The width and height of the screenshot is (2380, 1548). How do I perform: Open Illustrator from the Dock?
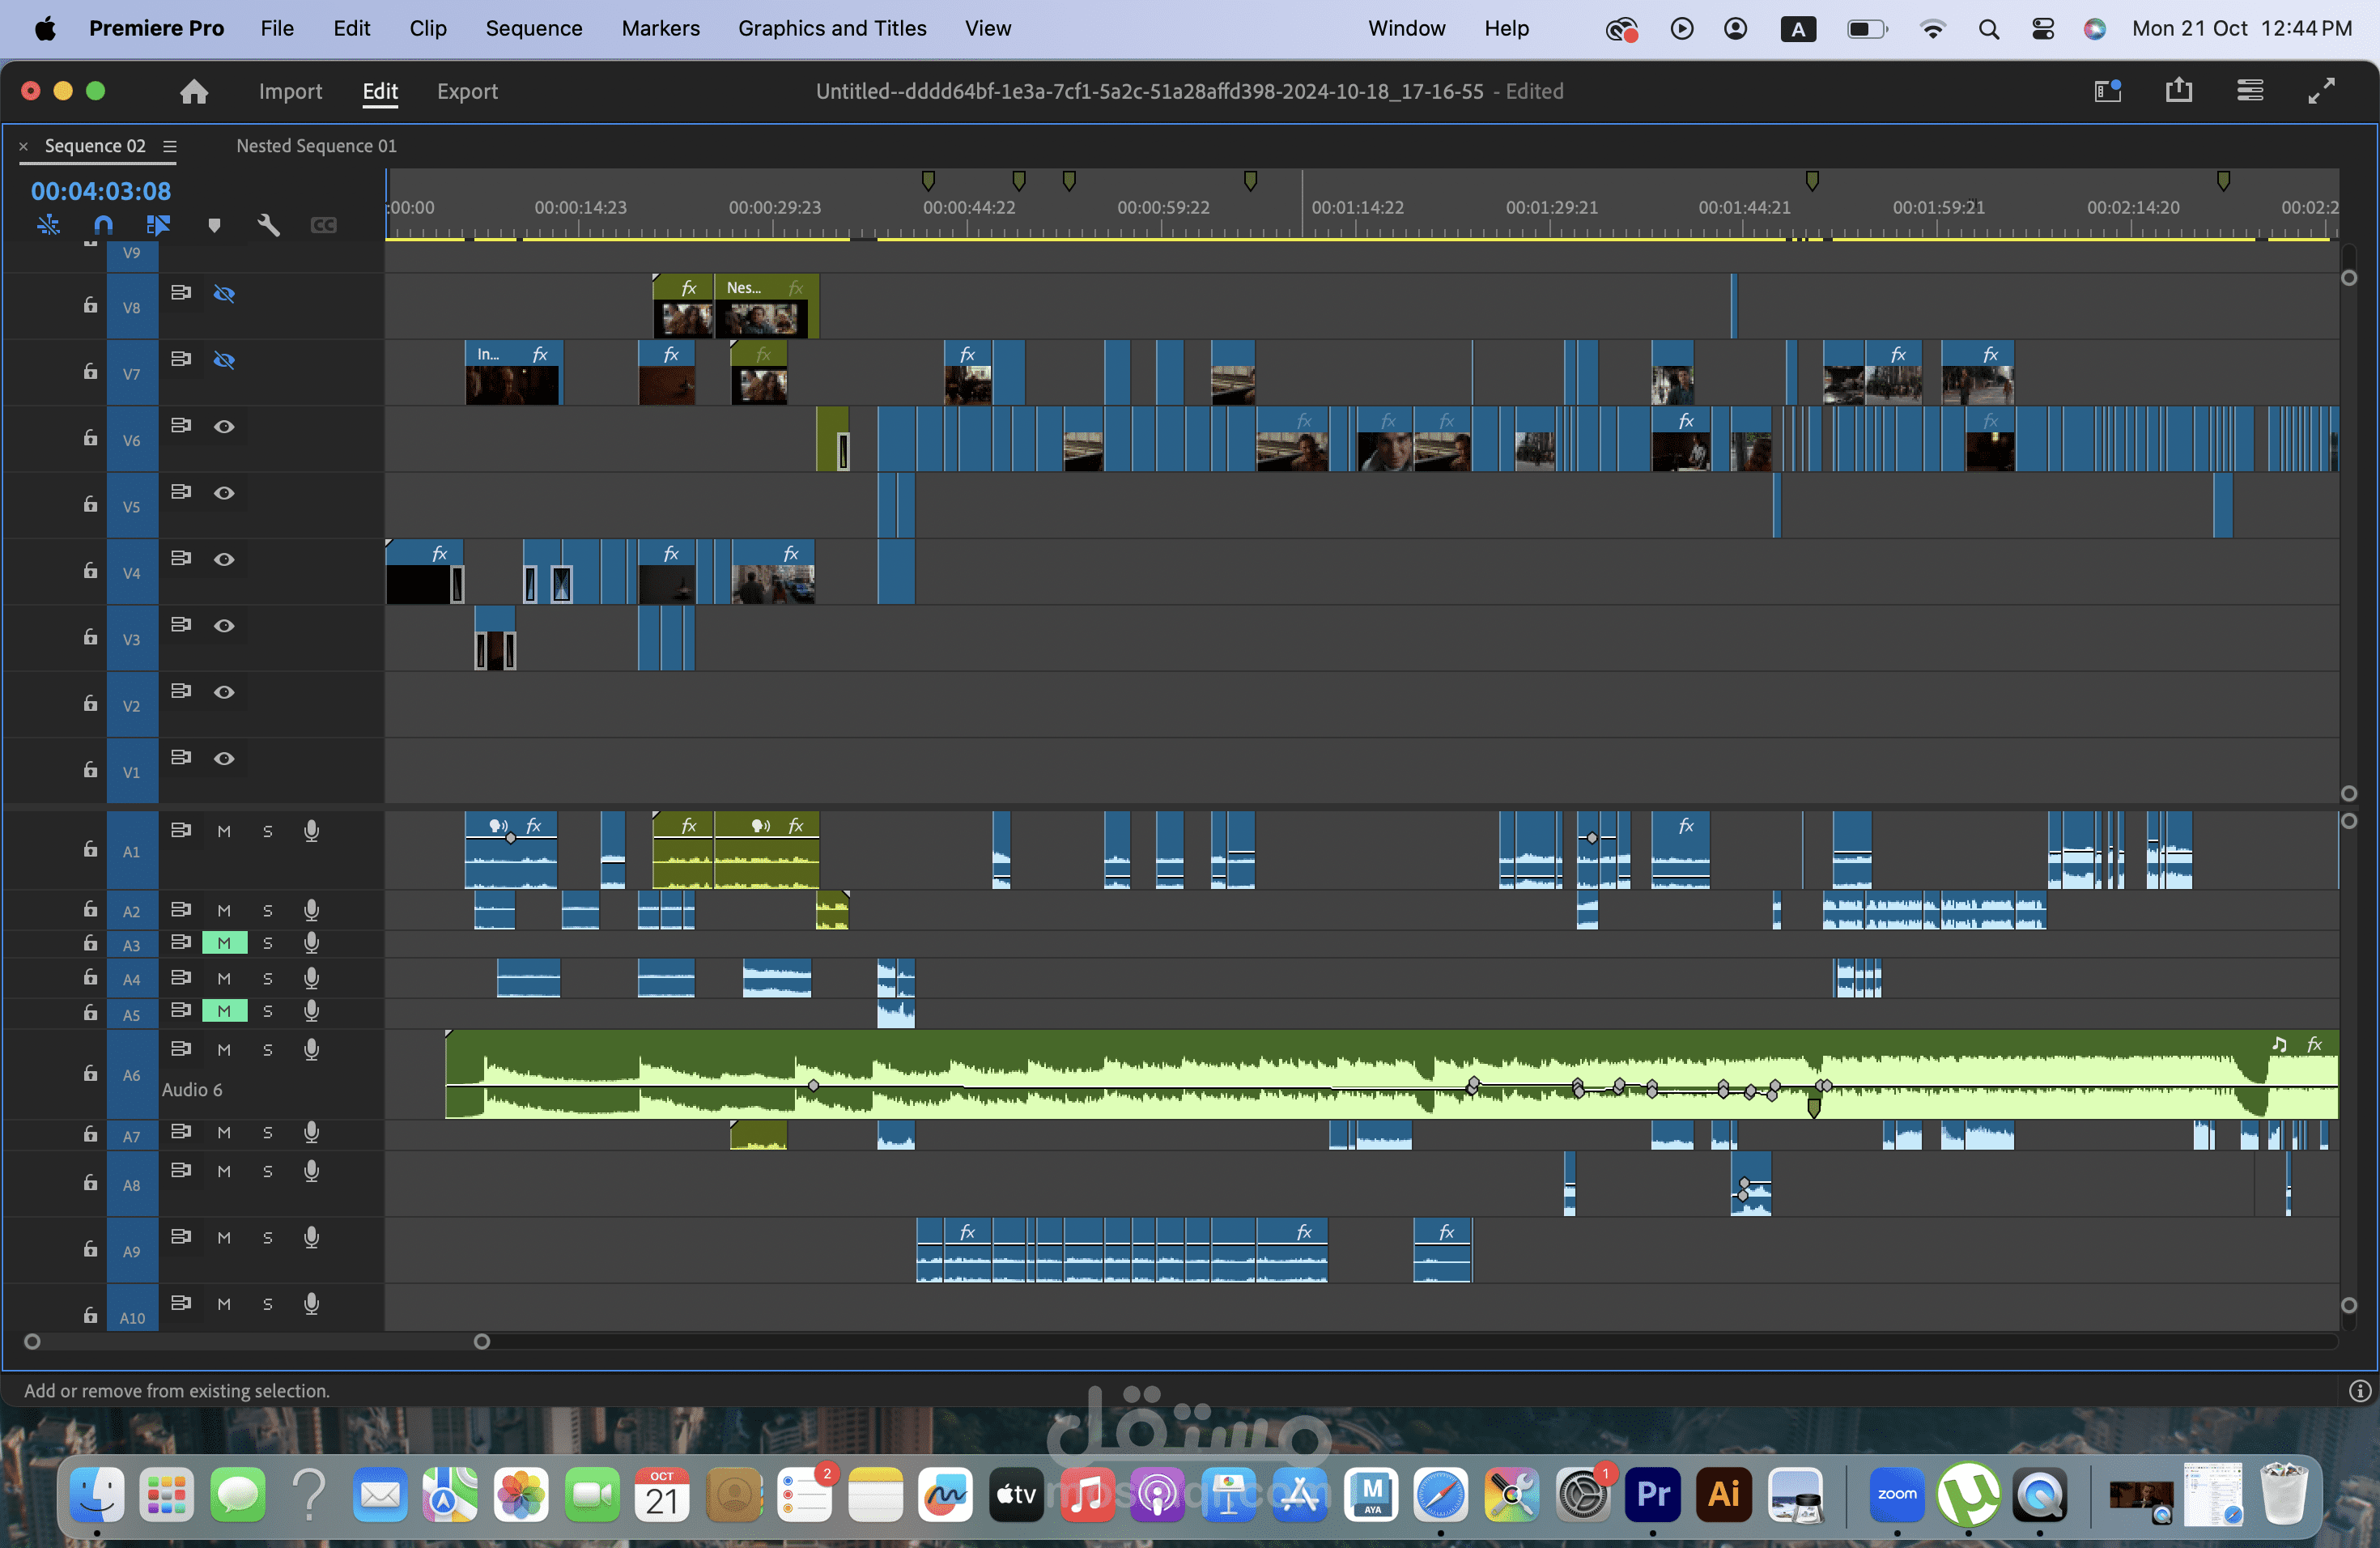pos(1723,1494)
